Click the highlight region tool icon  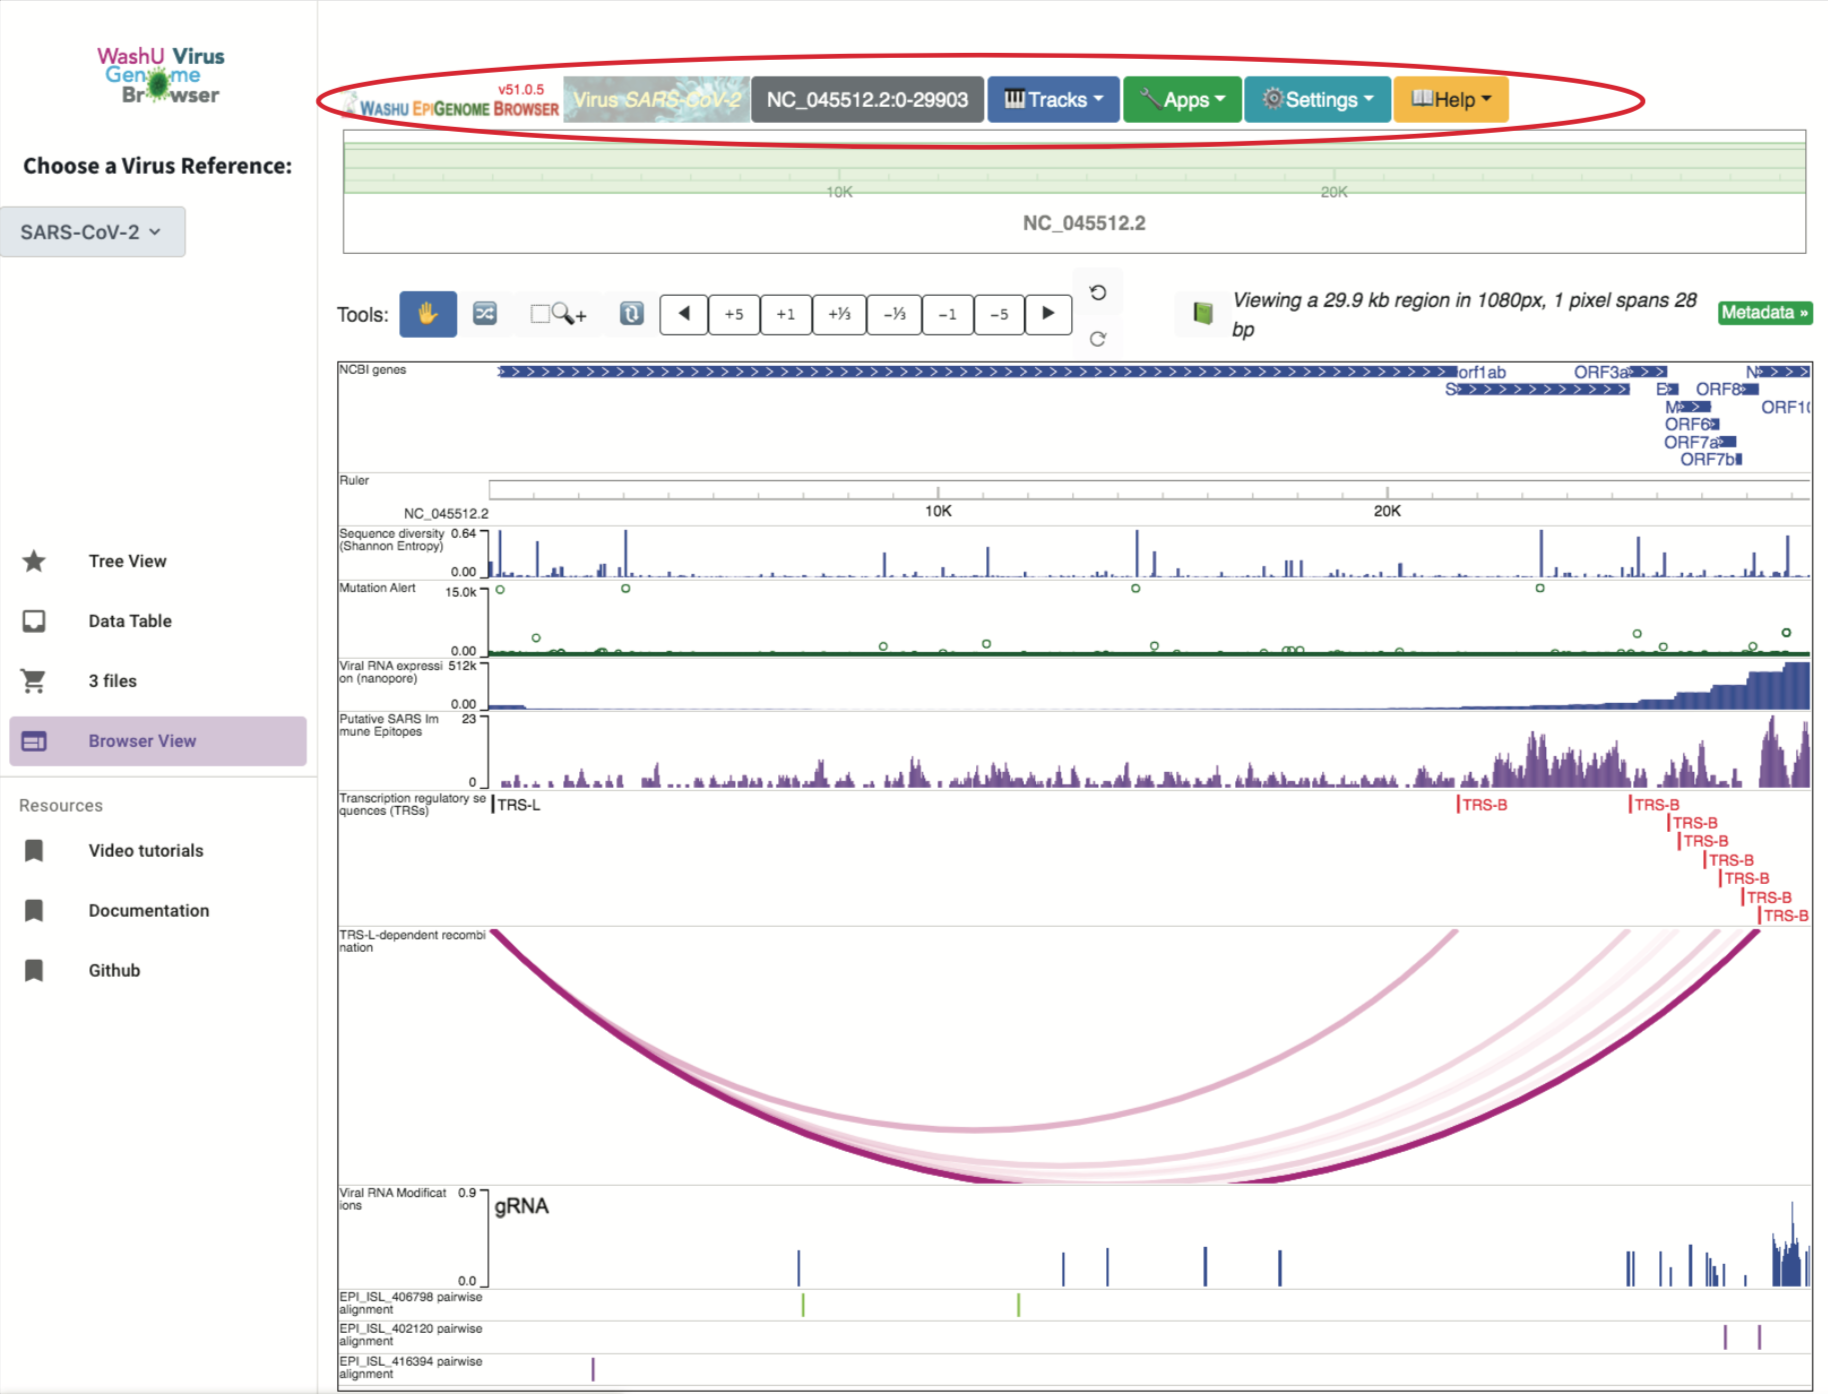point(632,314)
